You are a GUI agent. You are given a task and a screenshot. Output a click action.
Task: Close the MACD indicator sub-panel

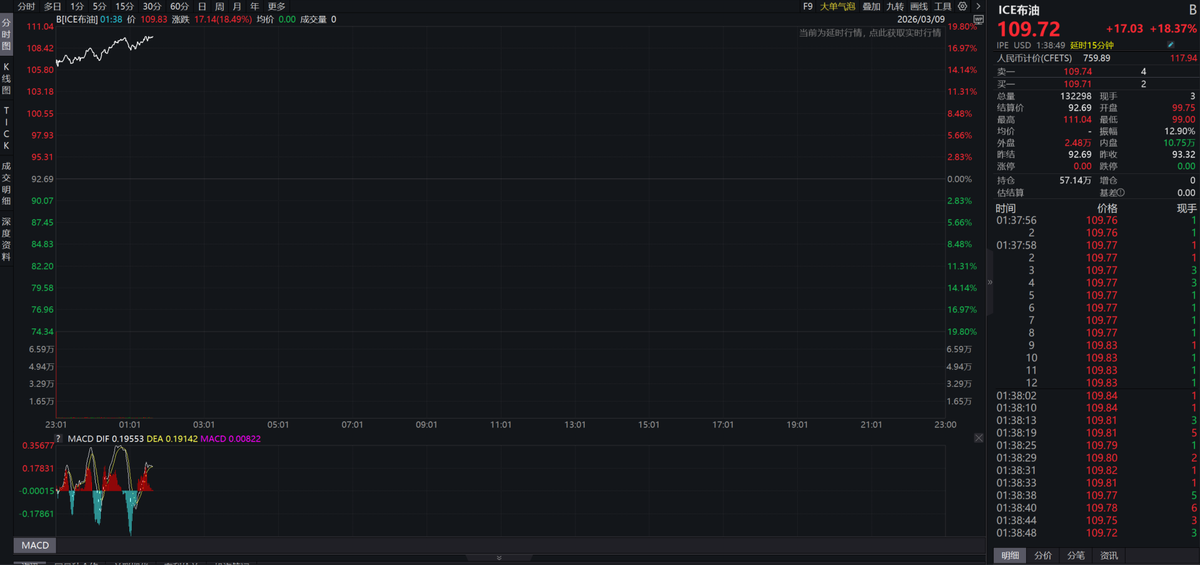(x=980, y=438)
